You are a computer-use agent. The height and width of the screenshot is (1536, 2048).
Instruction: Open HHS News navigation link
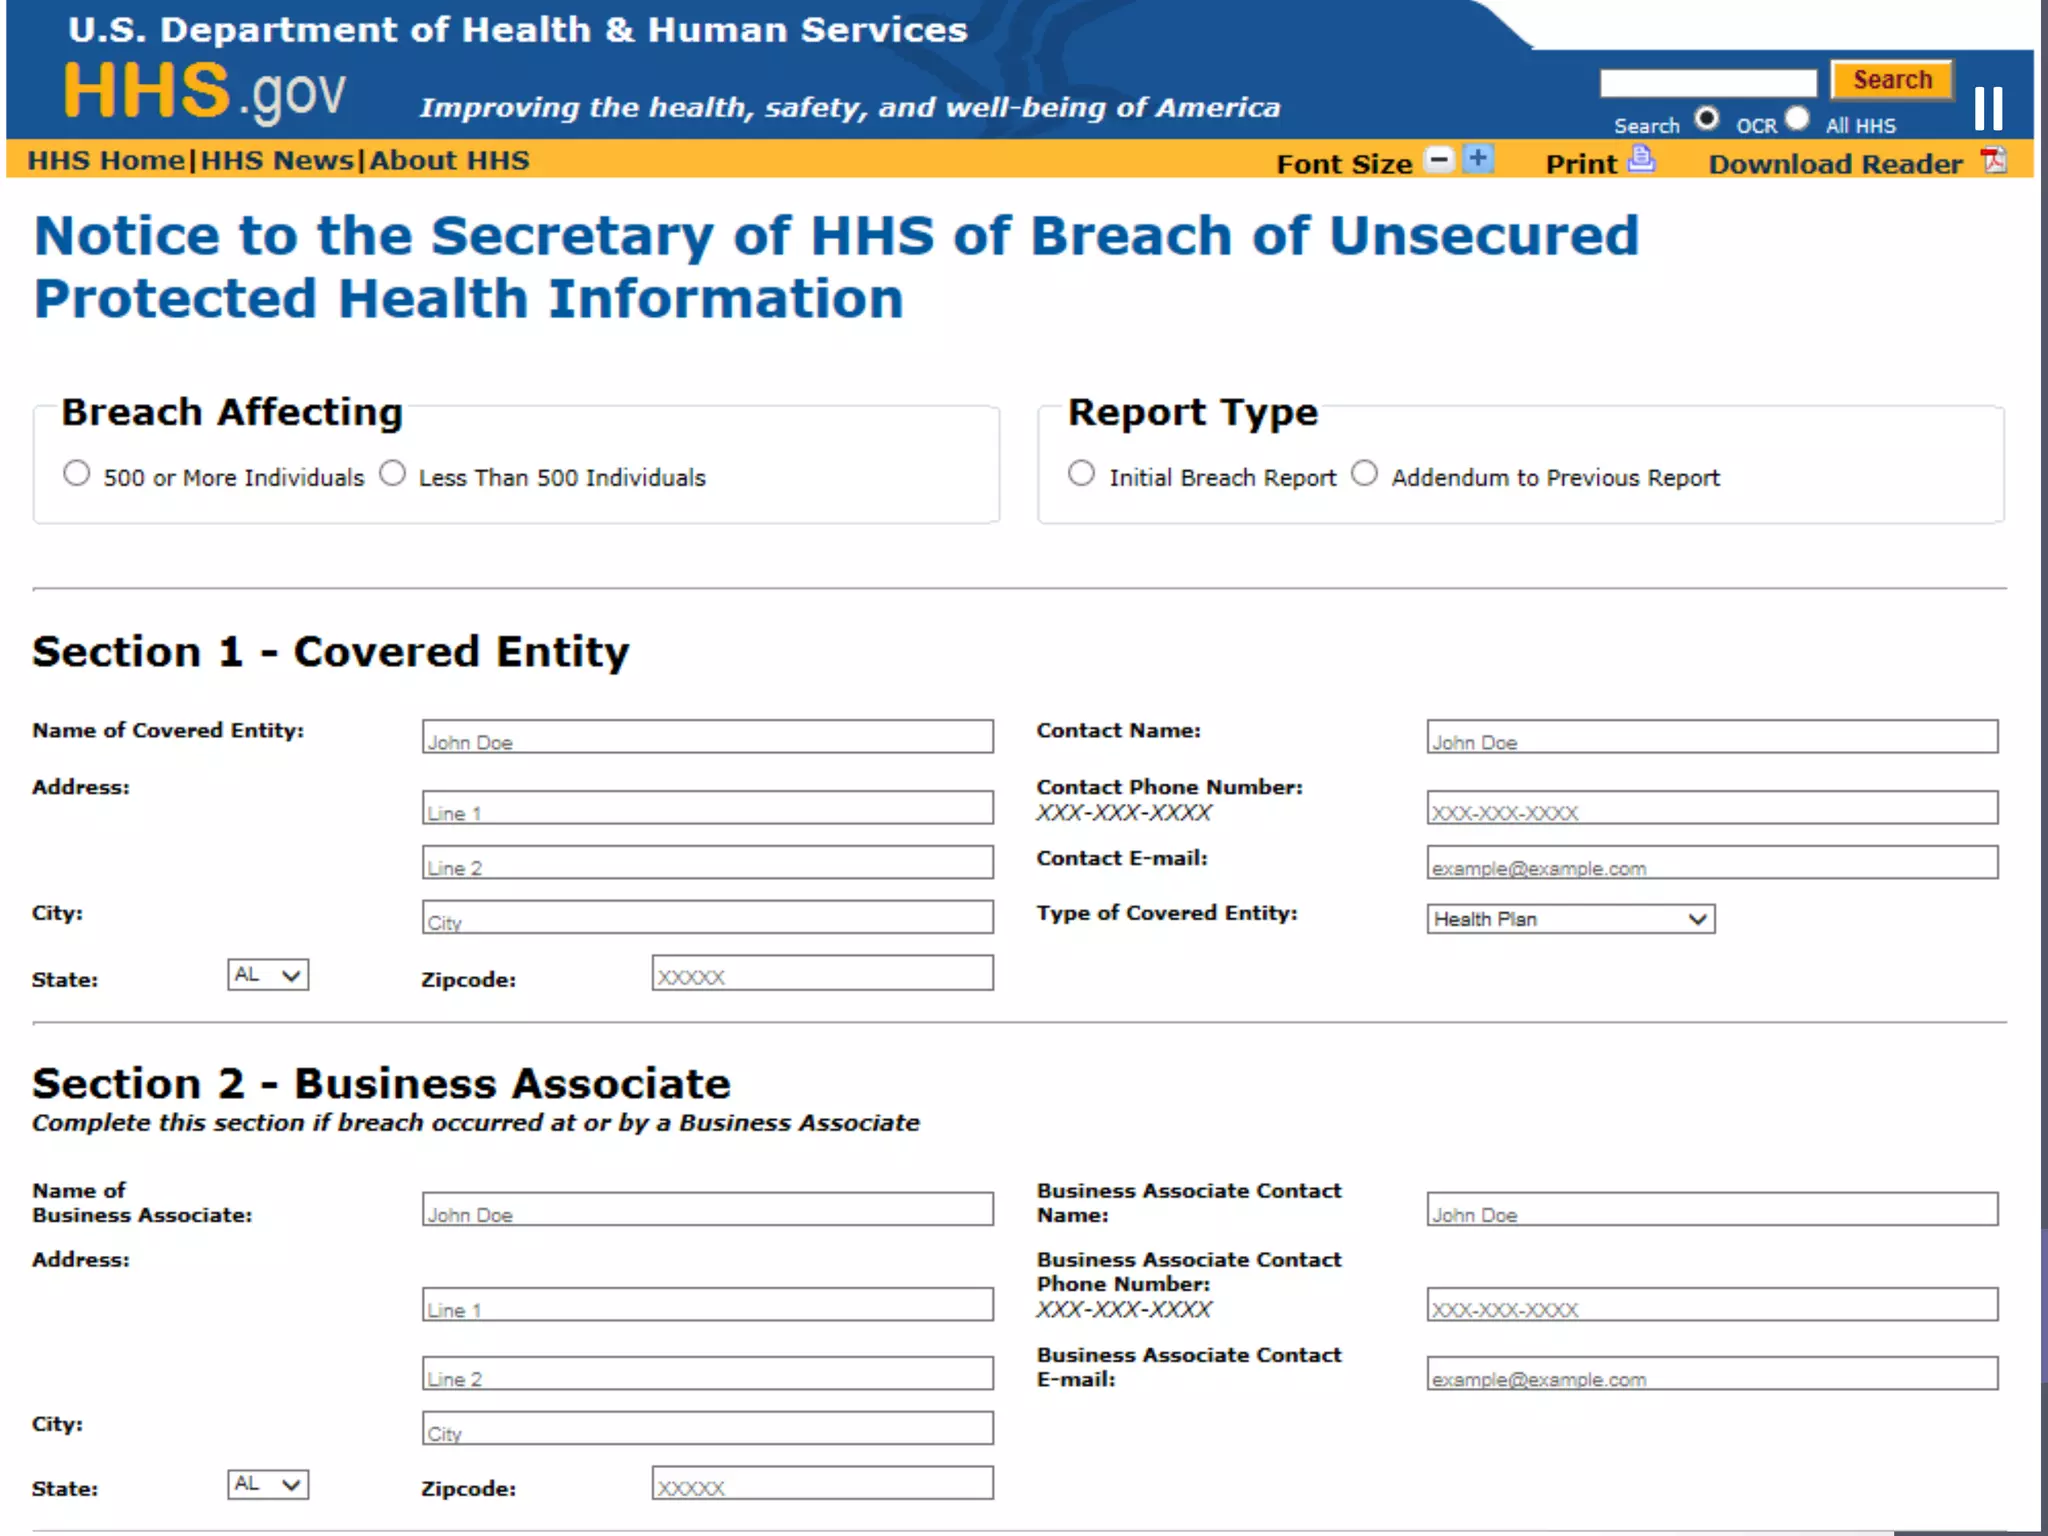277,161
